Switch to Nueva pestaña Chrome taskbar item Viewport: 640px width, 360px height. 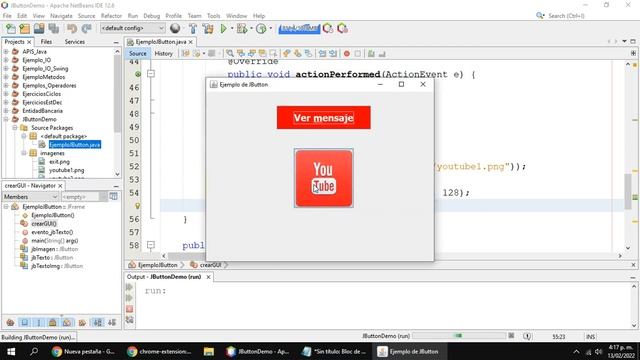(84, 351)
